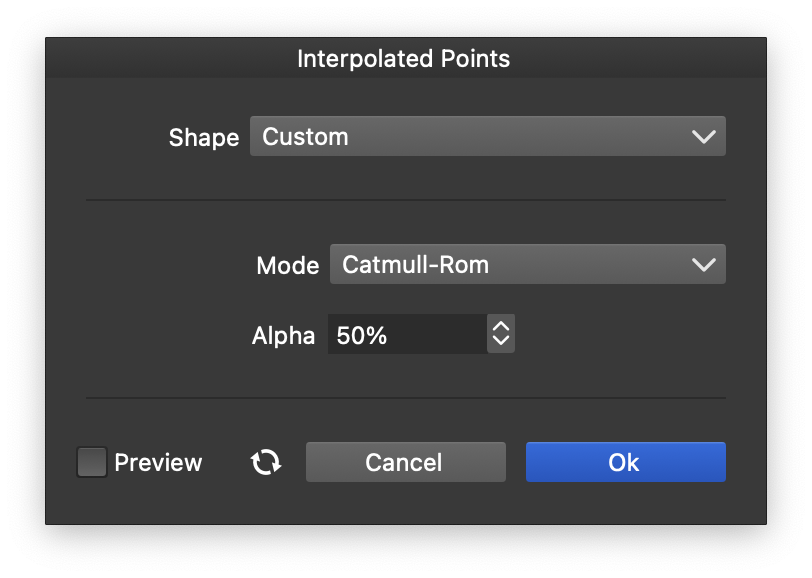
Task: Click the Mode label
Action: pos(288,266)
